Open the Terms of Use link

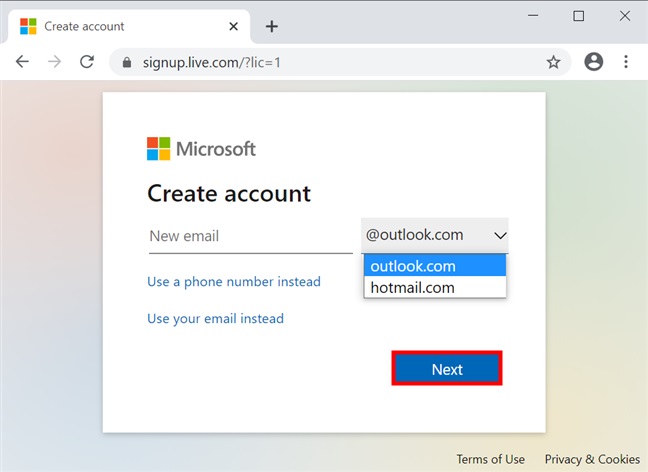[x=490, y=459]
